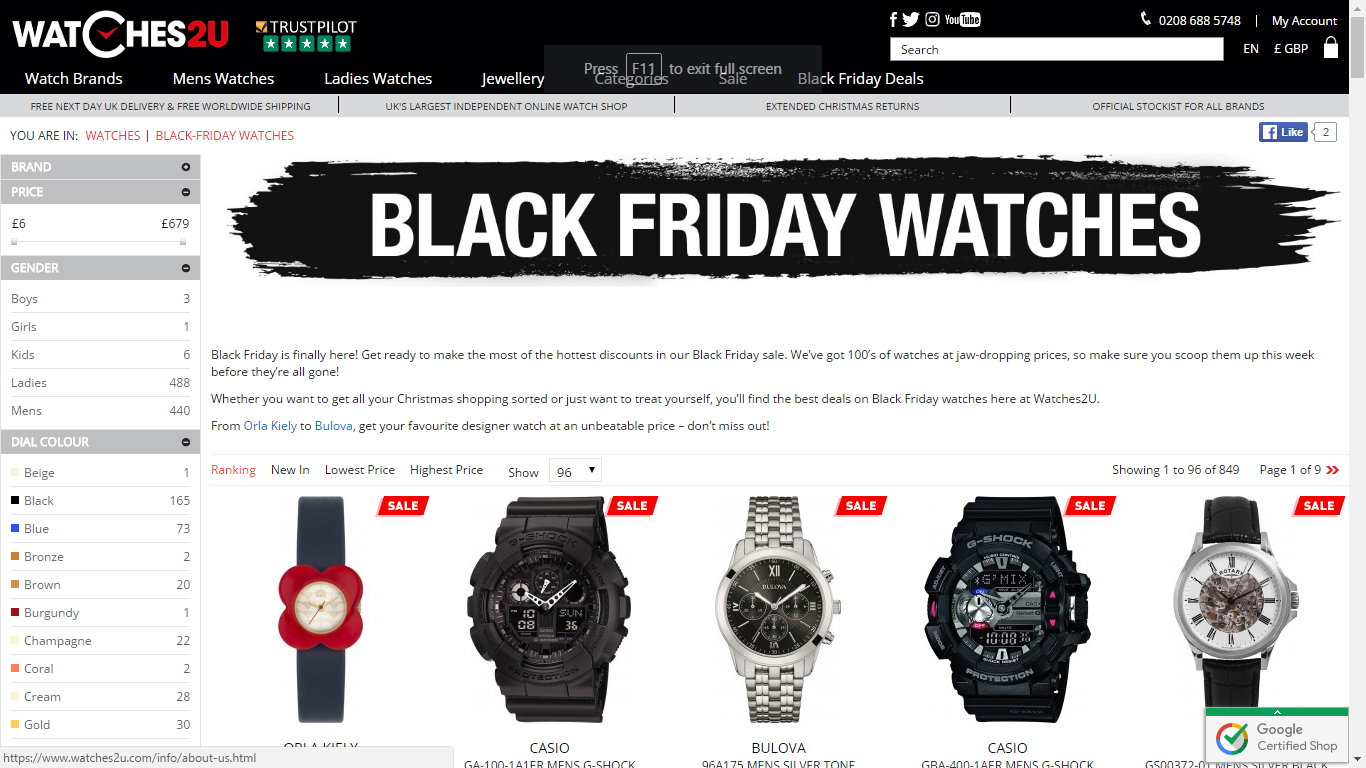Filter gender by Ladies
The width and height of the screenshot is (1366, 768).
(x=100, y=382)
